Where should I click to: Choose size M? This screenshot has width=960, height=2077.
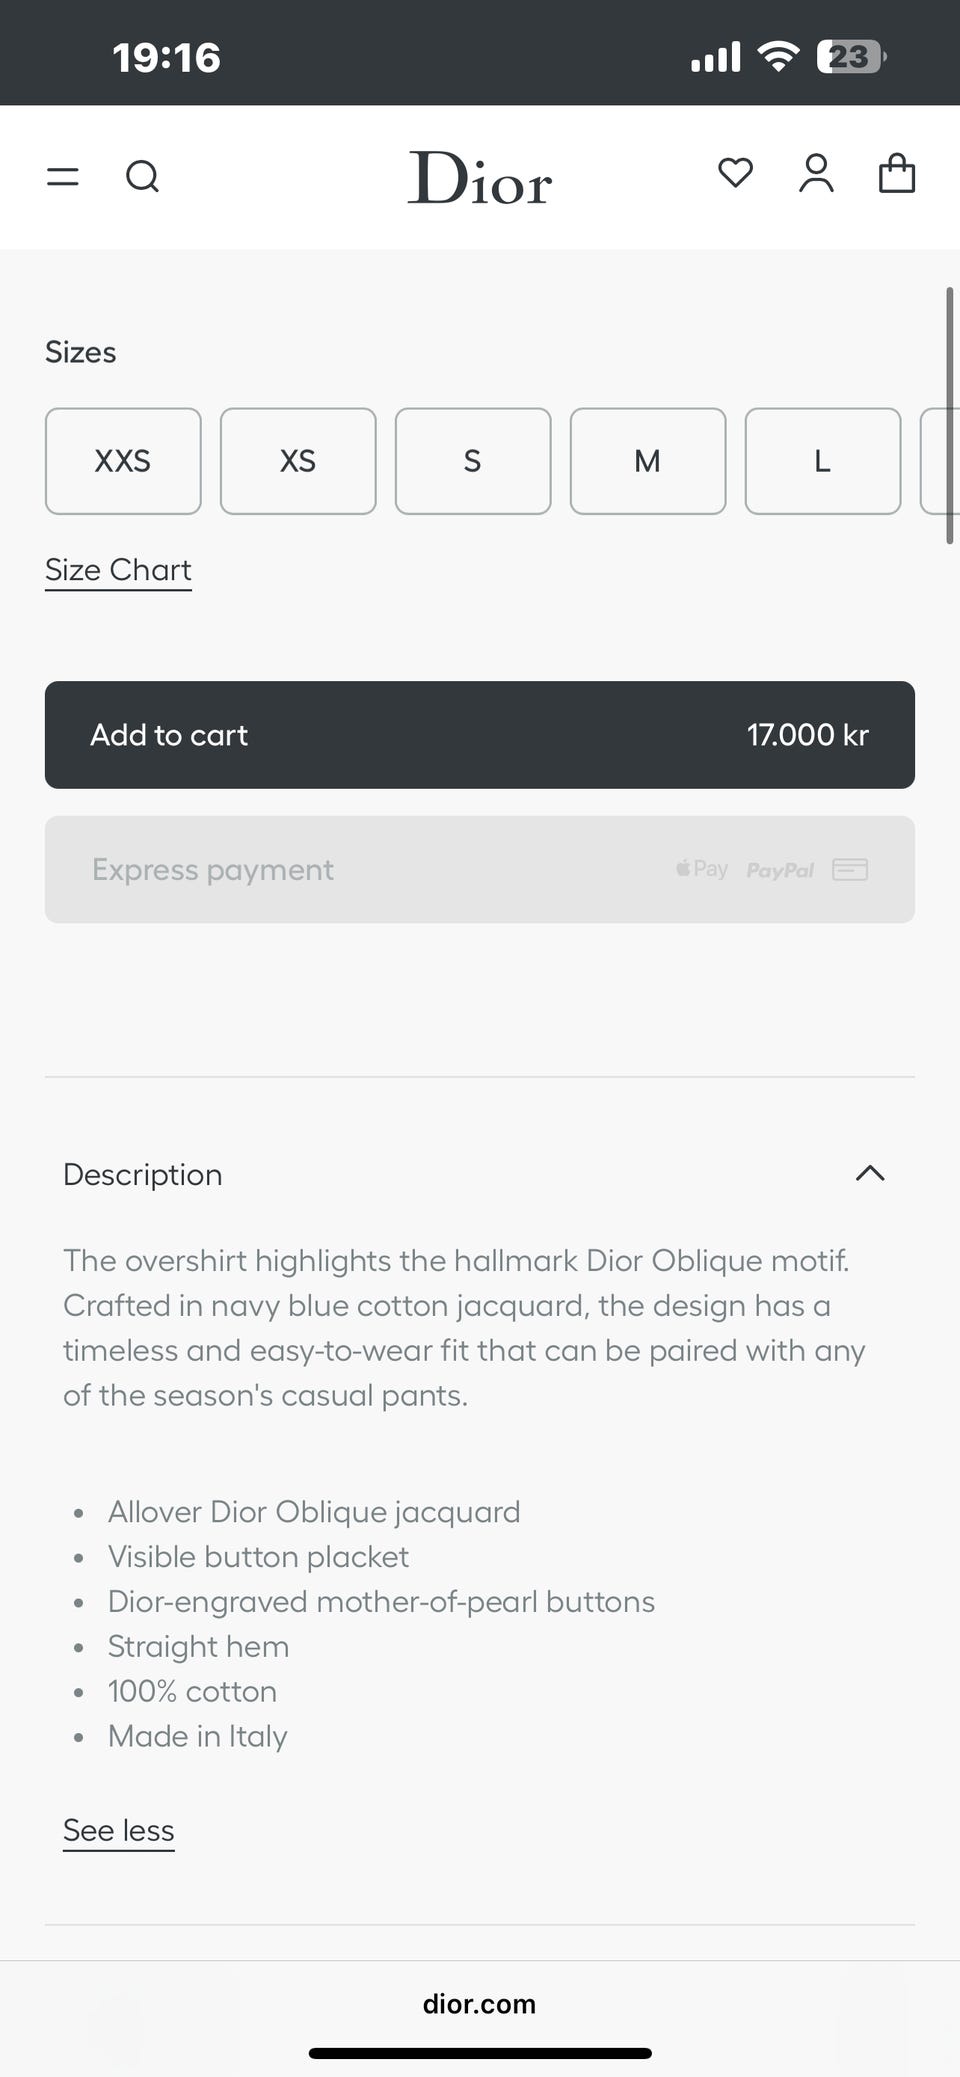648,461
